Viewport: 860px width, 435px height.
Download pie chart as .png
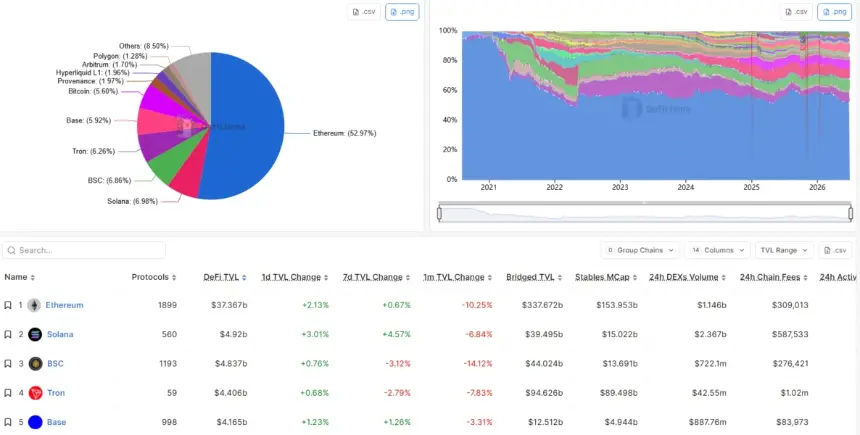click(x=402, y=12)
